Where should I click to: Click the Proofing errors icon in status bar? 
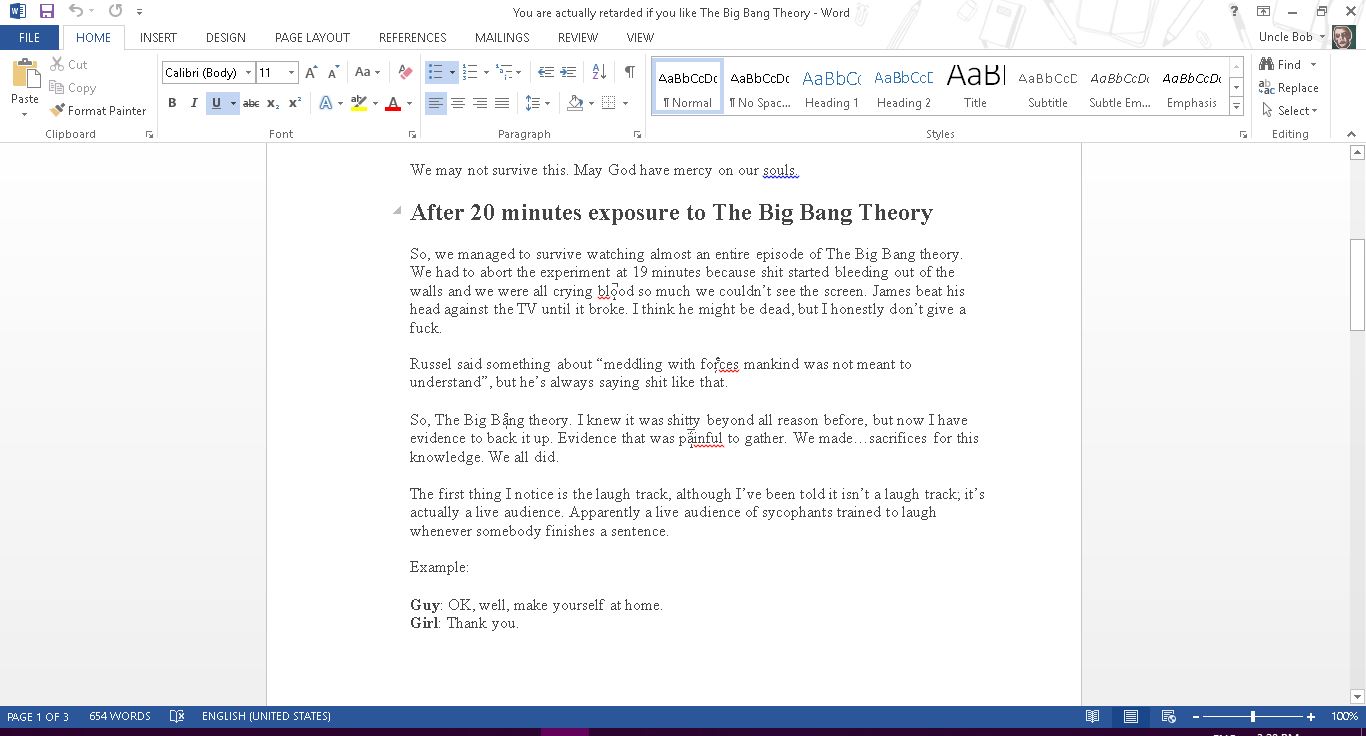point(177,716)
